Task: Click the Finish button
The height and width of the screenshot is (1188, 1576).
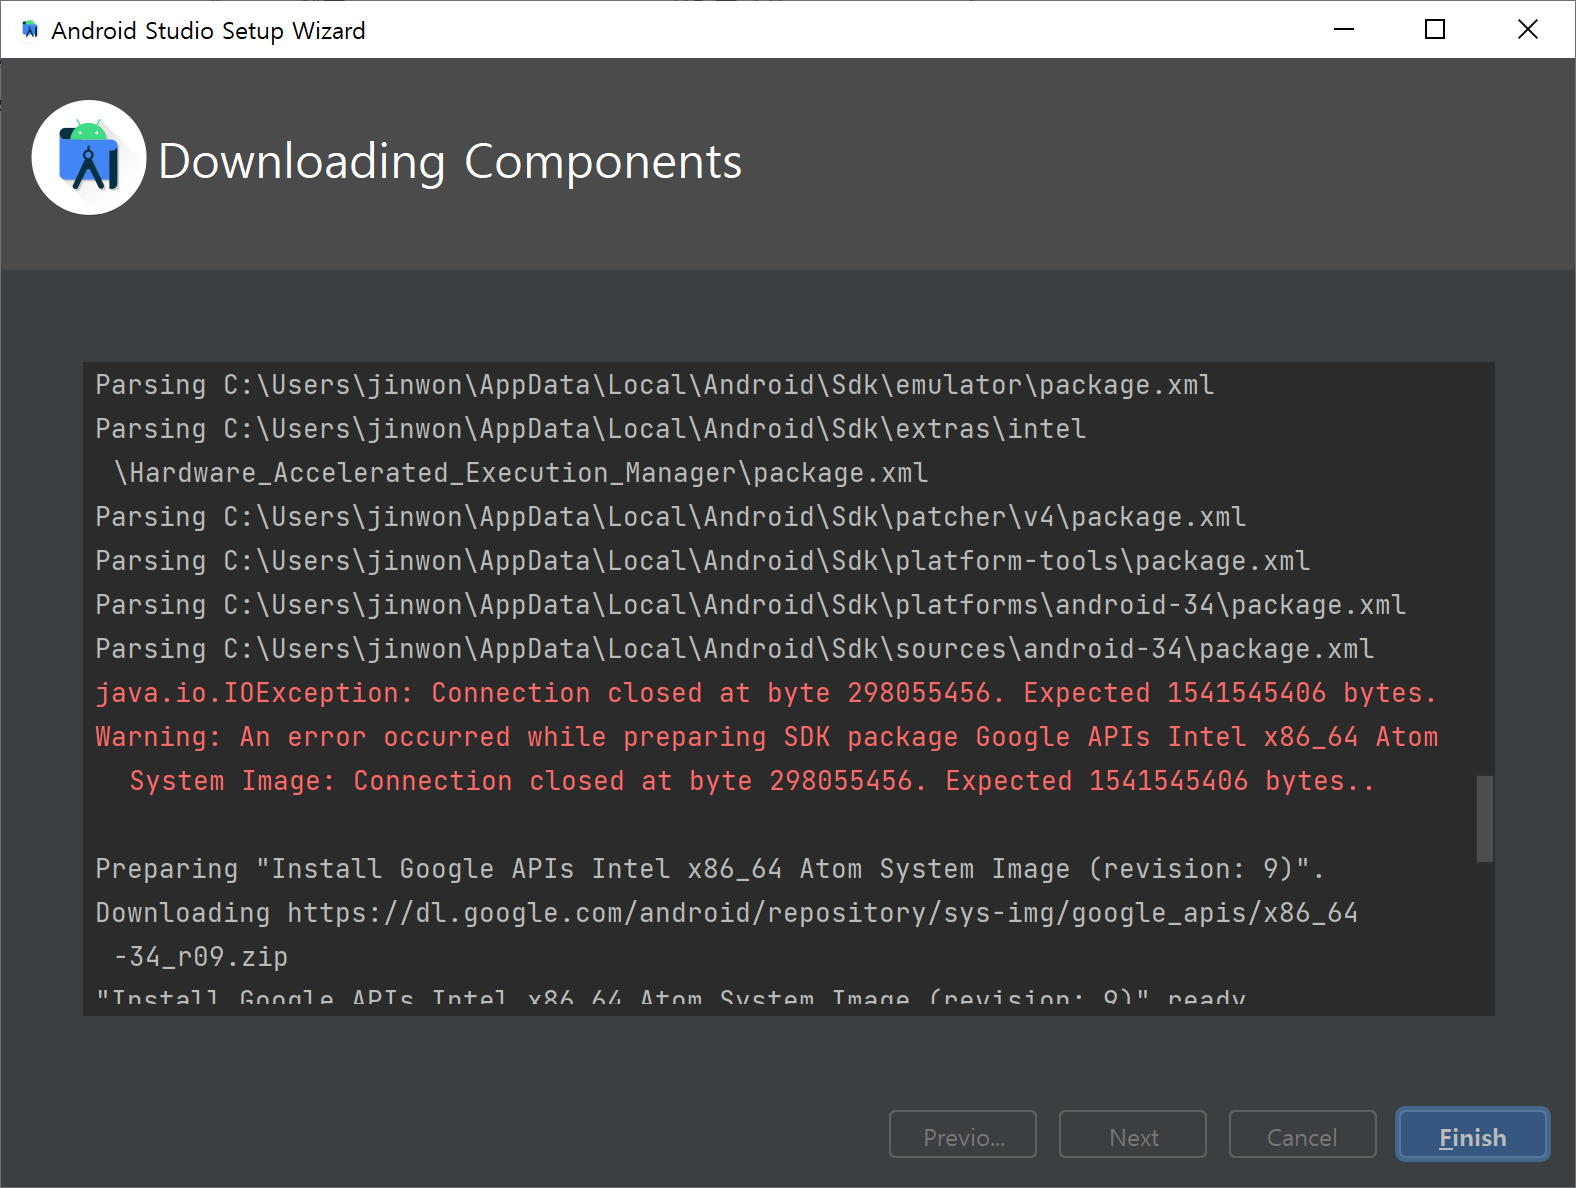Action: [1472, 1135]
